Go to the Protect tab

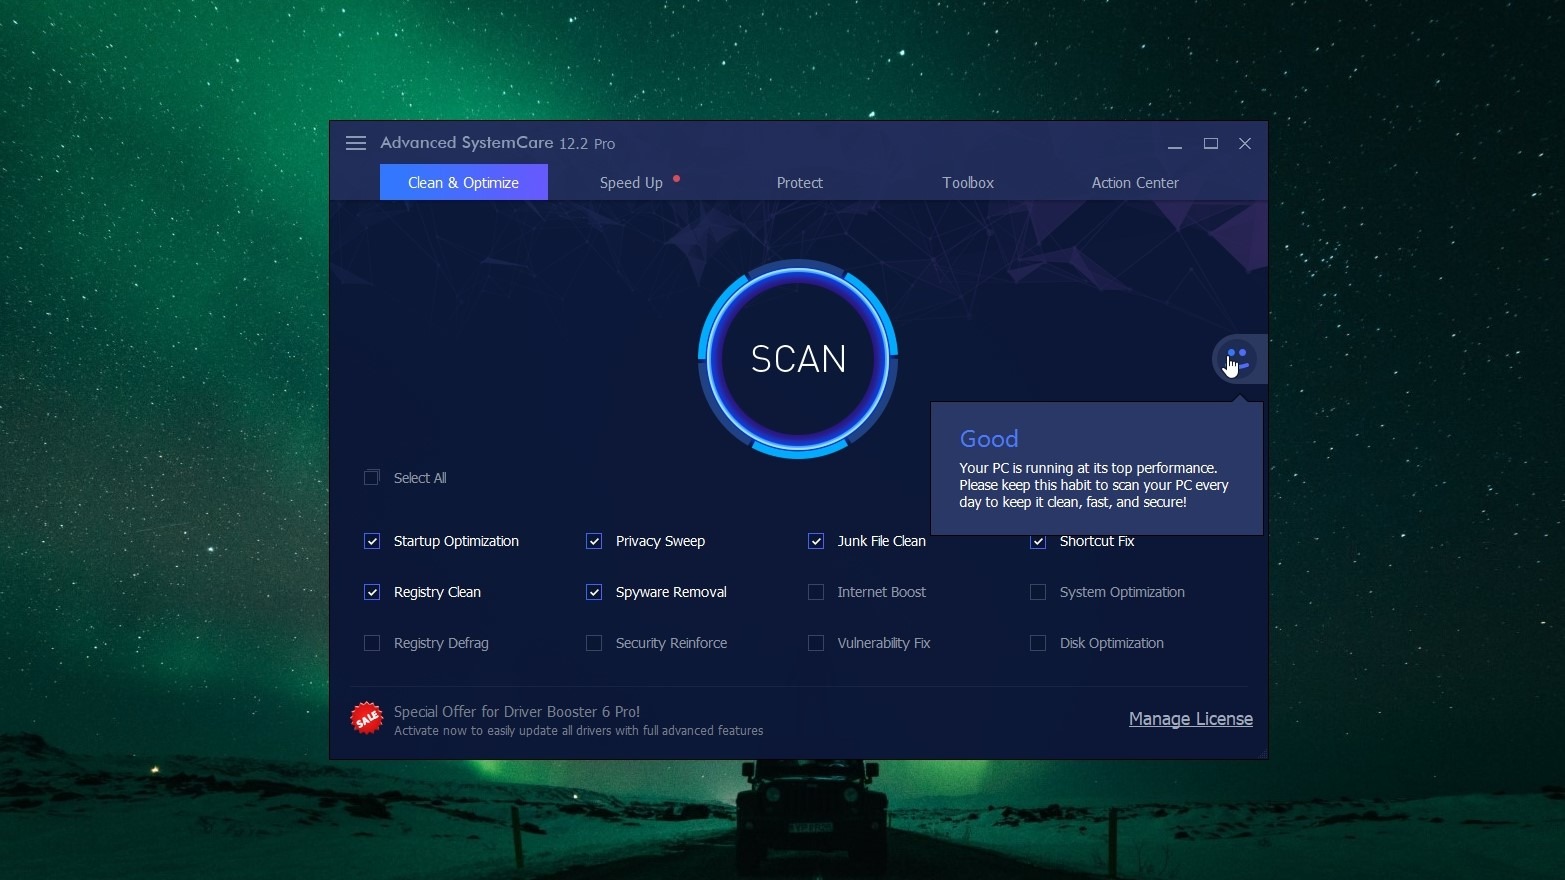coord(800,182)
